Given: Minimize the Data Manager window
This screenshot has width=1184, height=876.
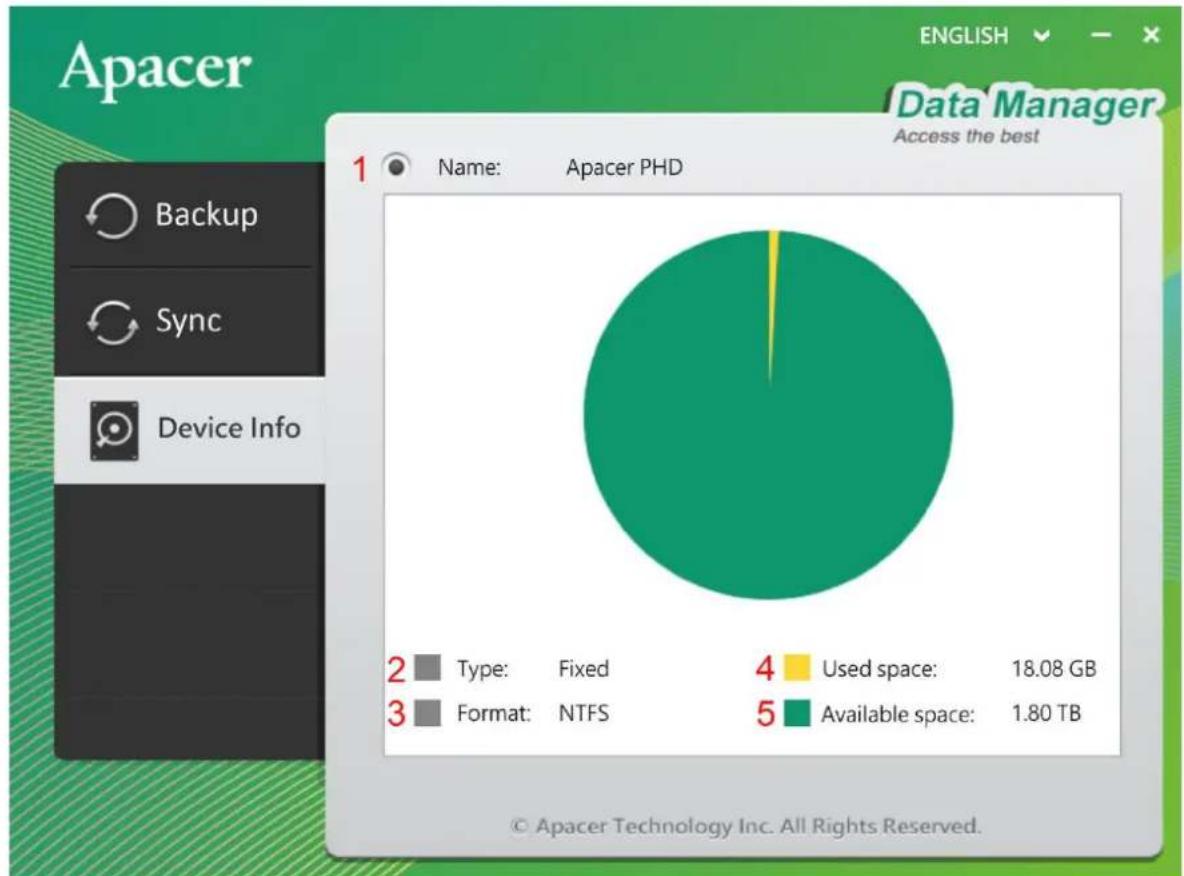Looking at the screenshot, I should [1101, 35].
